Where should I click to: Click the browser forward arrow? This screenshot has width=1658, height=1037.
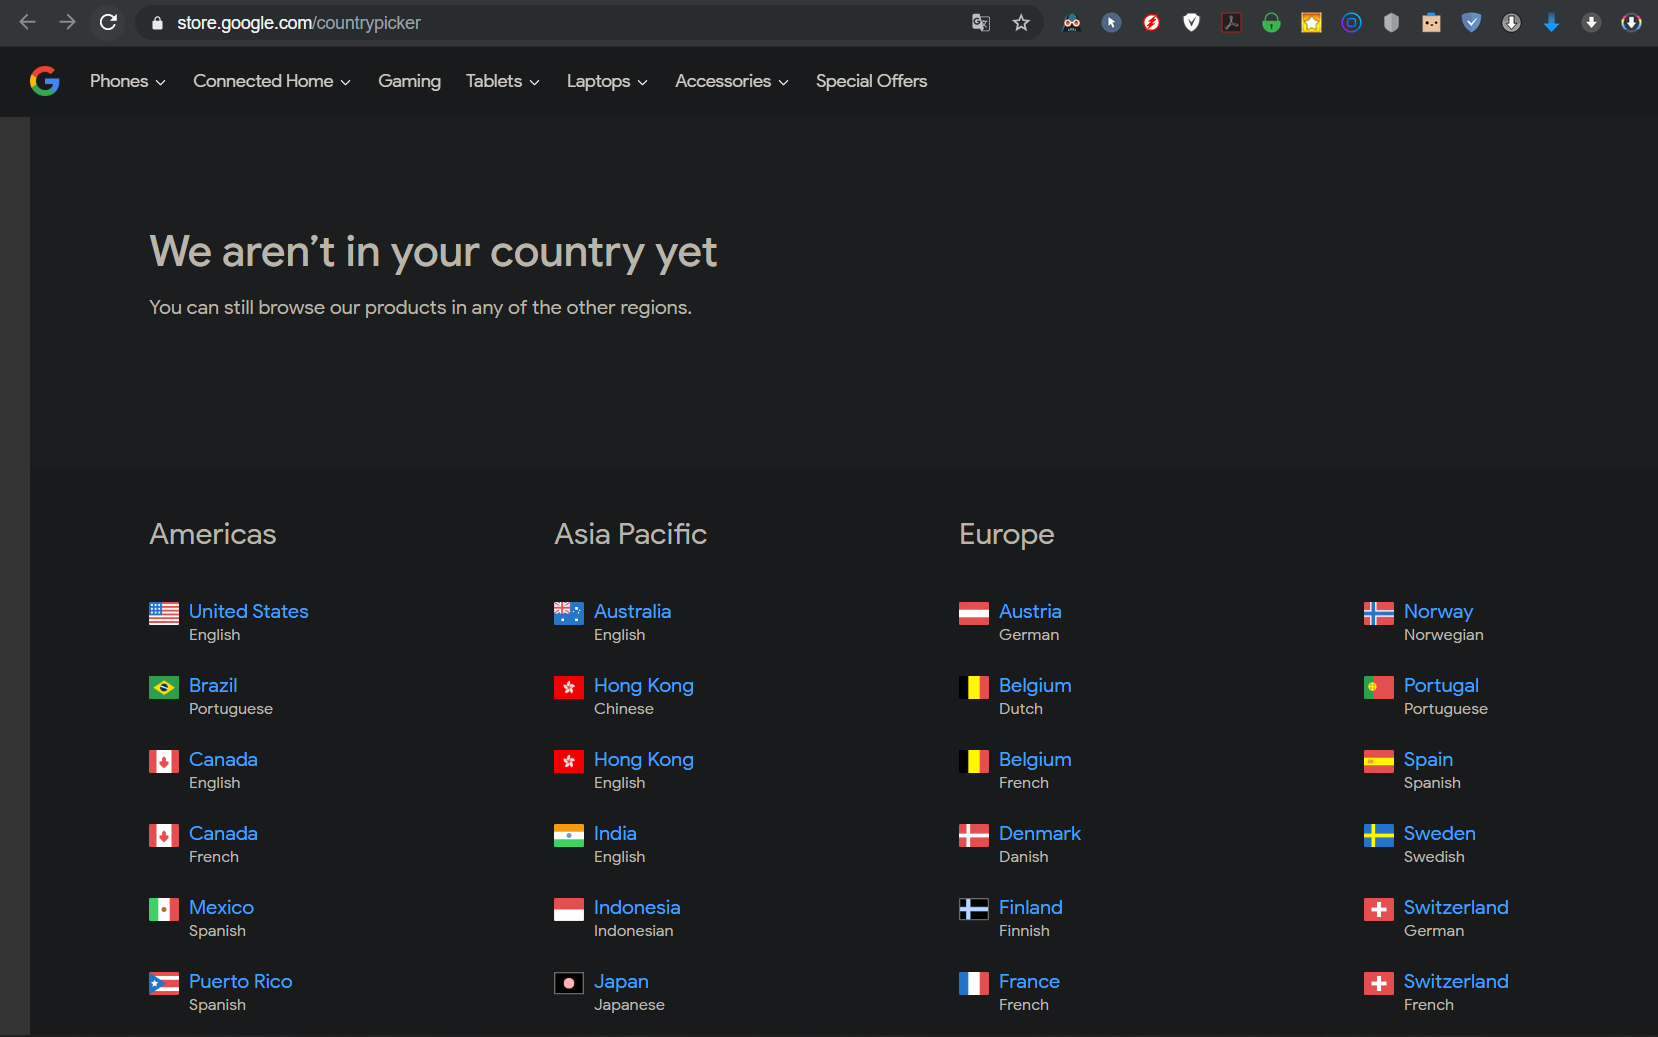click(67, 22)
